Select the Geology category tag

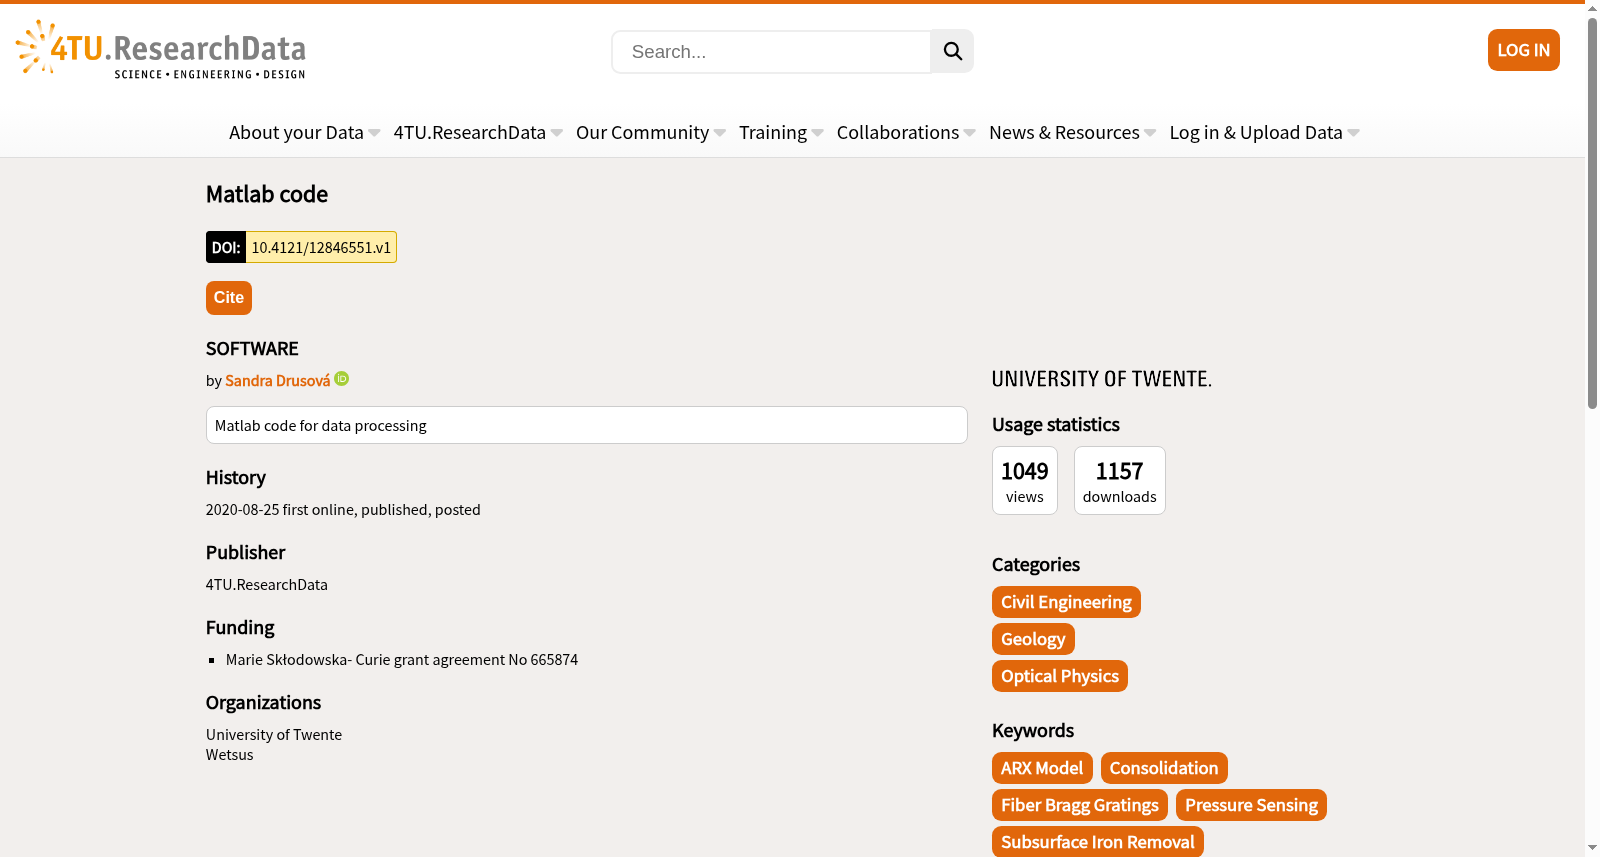(x=1033, y=639)
